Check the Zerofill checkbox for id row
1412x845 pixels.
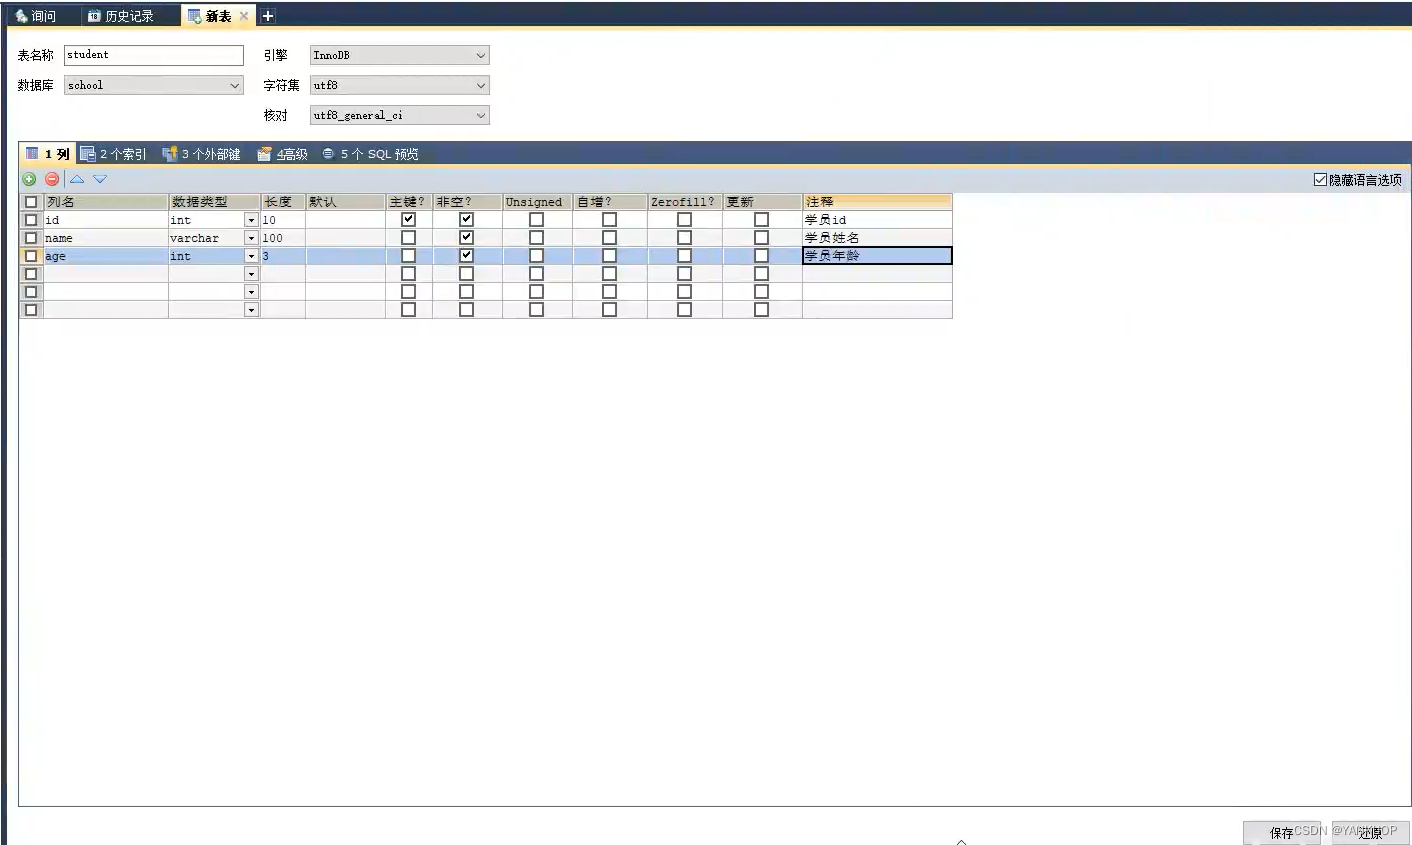coord(684,219)
